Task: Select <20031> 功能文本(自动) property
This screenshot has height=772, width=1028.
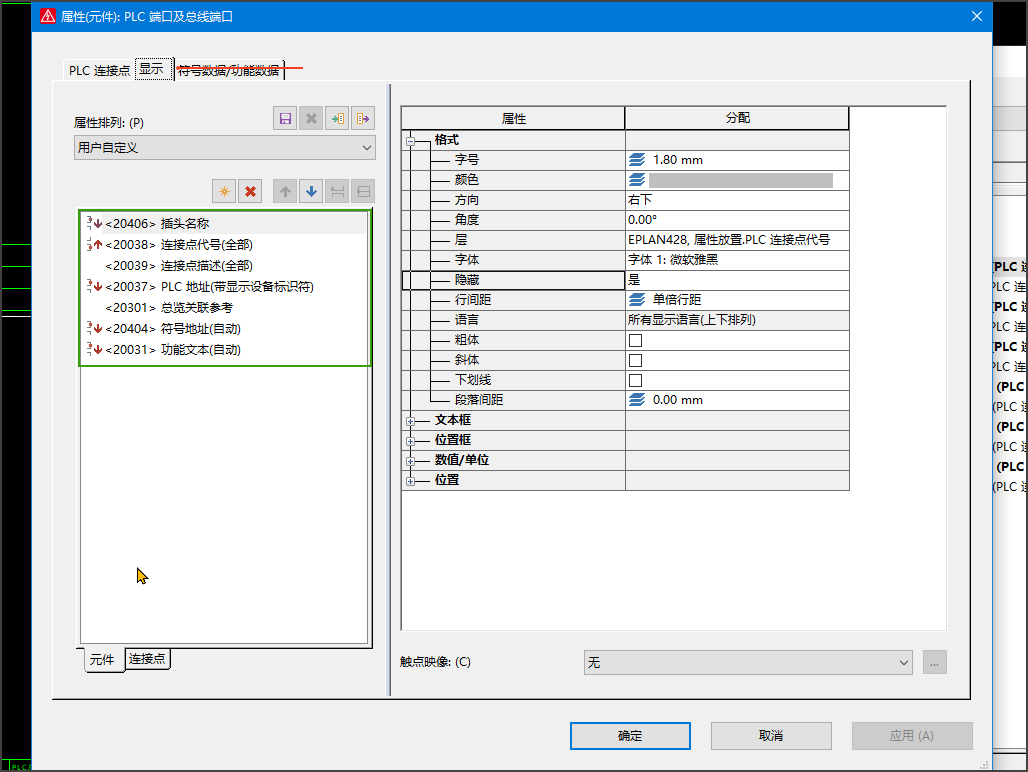Action: click(x=173, y=349)
